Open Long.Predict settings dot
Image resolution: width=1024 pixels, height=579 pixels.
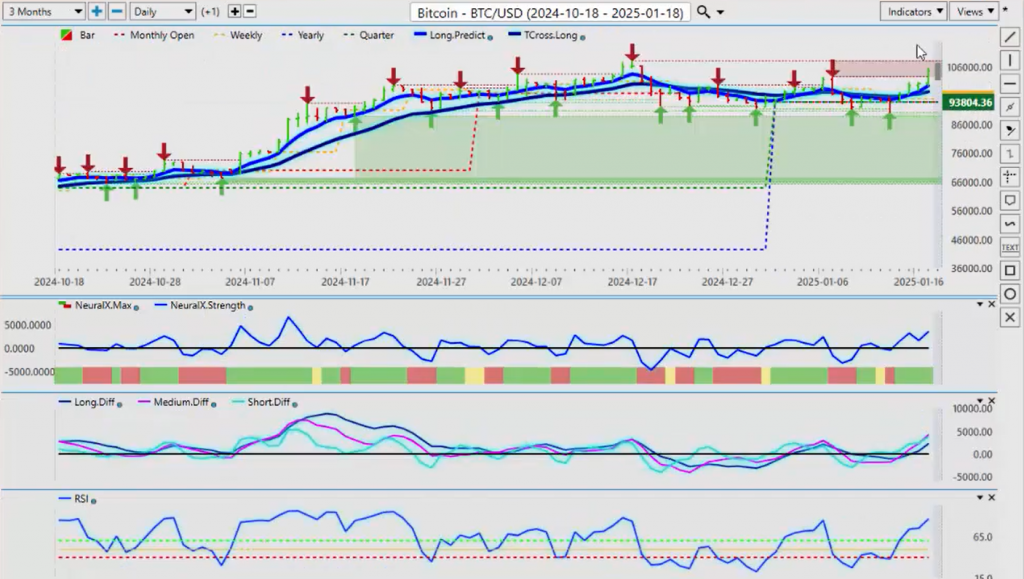tap(490, 37)
